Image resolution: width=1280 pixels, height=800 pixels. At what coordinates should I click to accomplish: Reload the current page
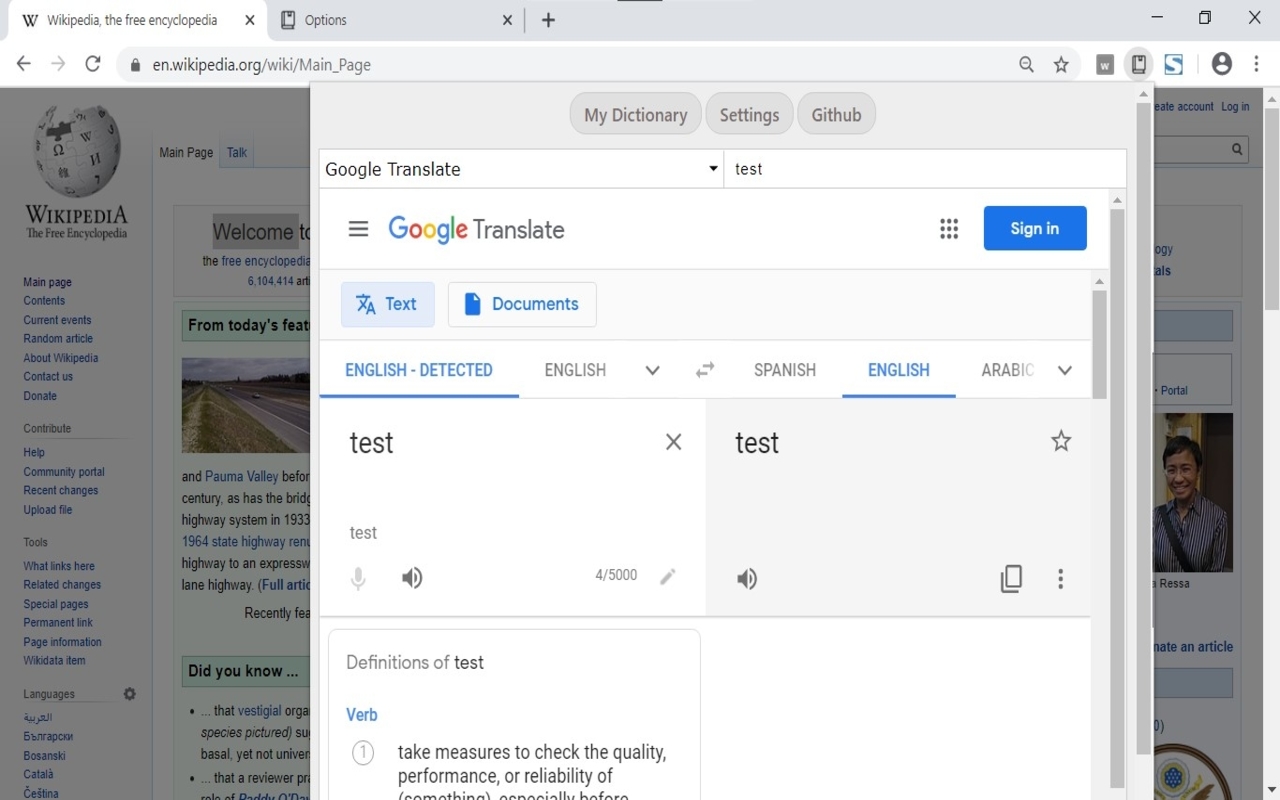(x=93, y=64)
